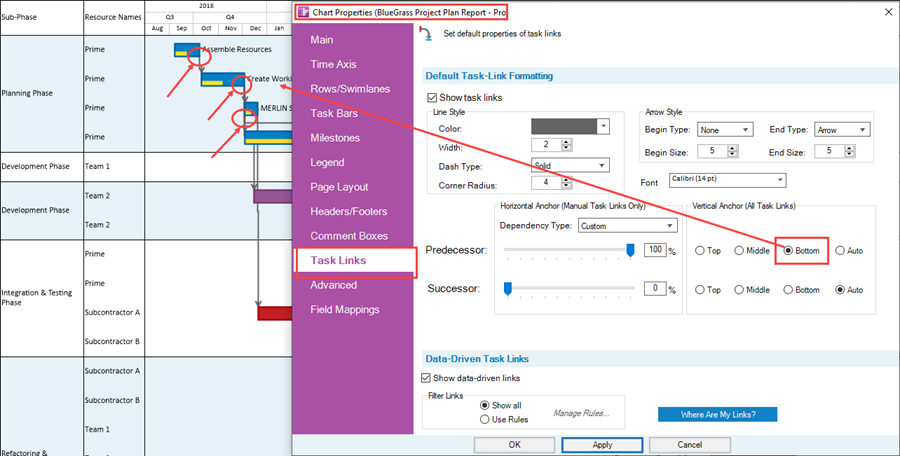Click the End Size spinner arrows
The height and width of the screenshot is (456, 900).
pos(850,152)
